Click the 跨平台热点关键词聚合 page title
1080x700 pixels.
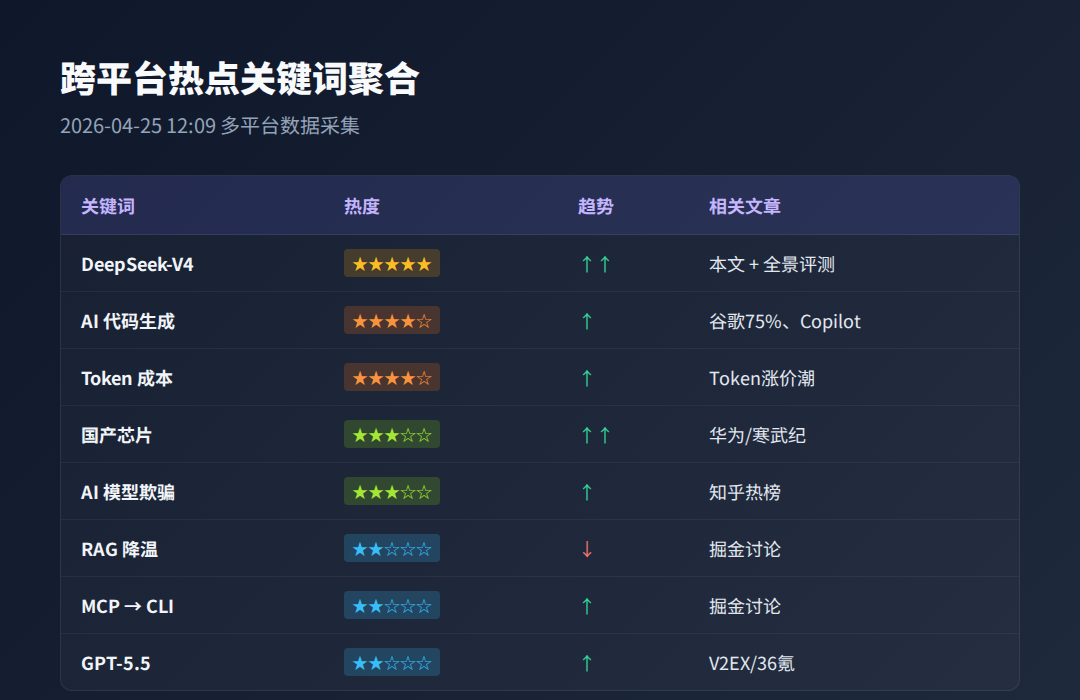point(240,79)
